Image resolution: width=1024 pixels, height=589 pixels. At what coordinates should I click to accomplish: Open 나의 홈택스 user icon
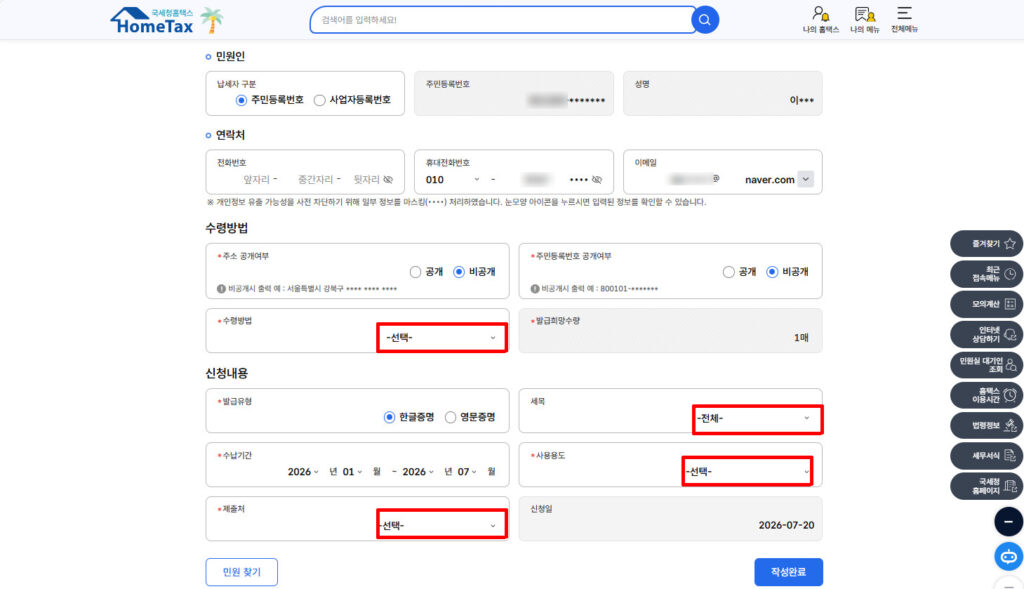click(820, 20)
